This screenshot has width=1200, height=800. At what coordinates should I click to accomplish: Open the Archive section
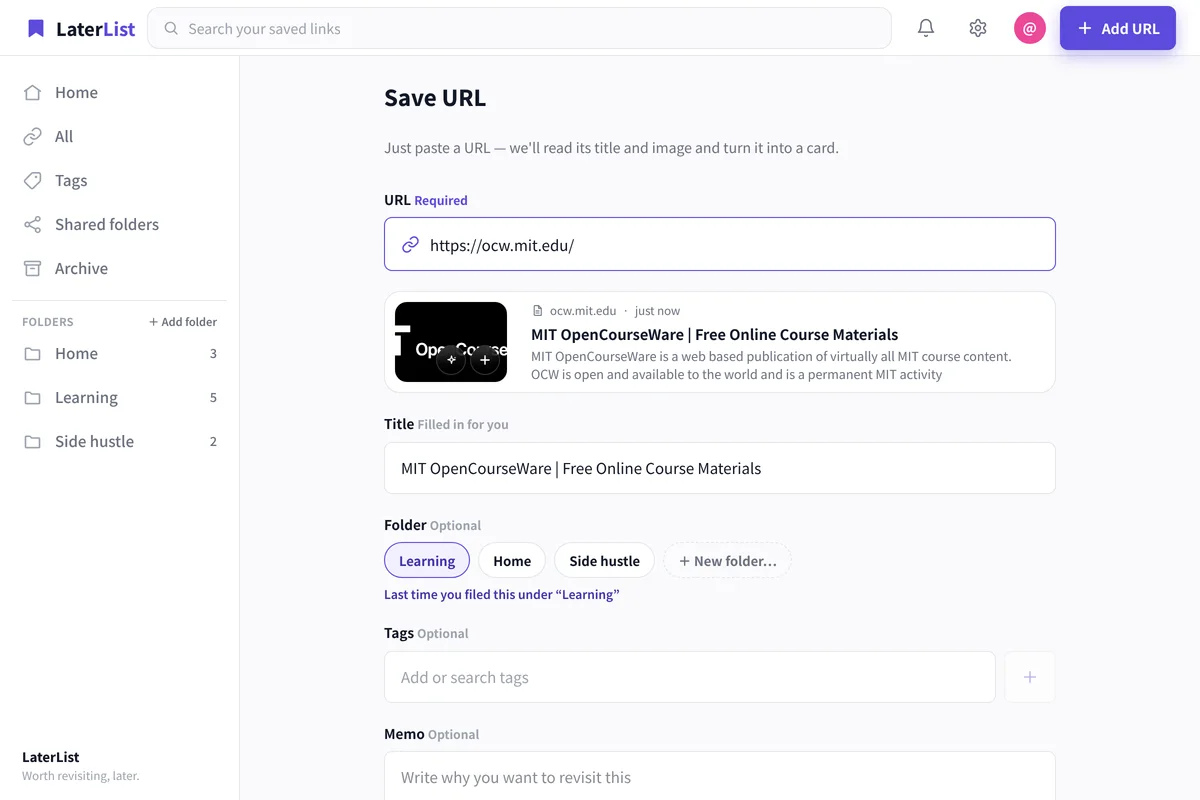[120, 268]
